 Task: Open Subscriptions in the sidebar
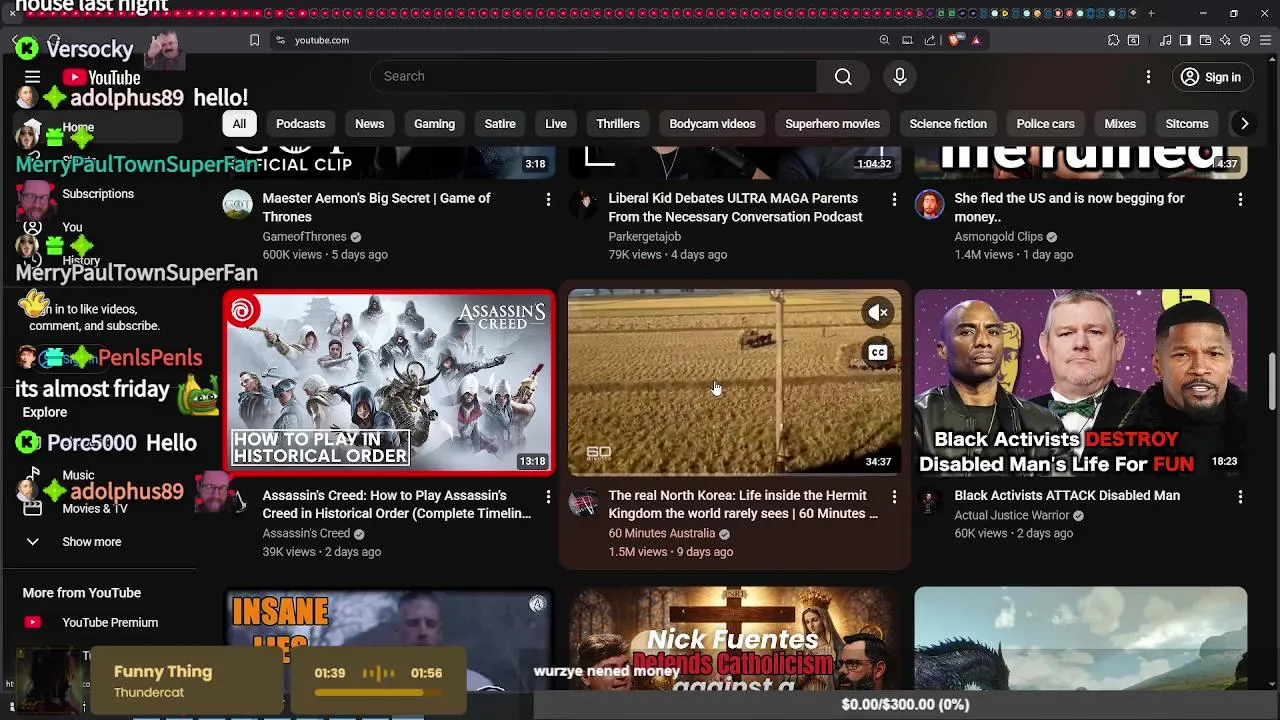[98, 194]
